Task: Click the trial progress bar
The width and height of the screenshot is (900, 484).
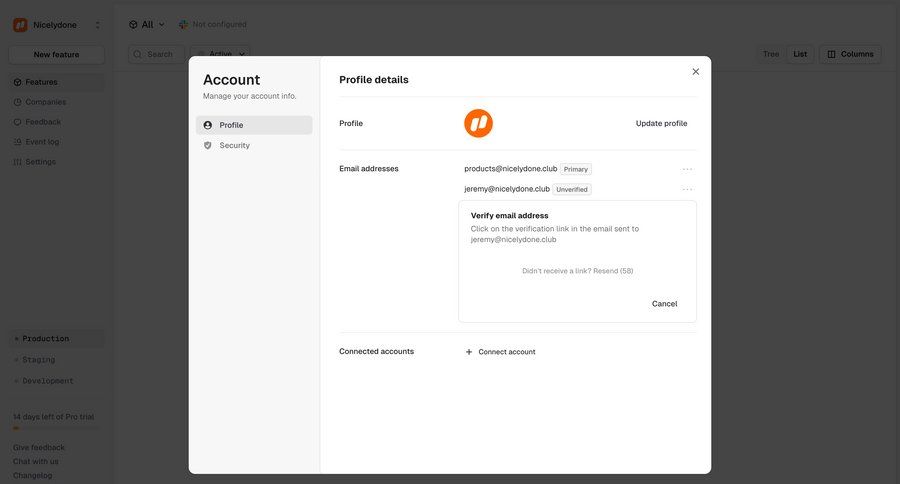Action: point(56,428)
